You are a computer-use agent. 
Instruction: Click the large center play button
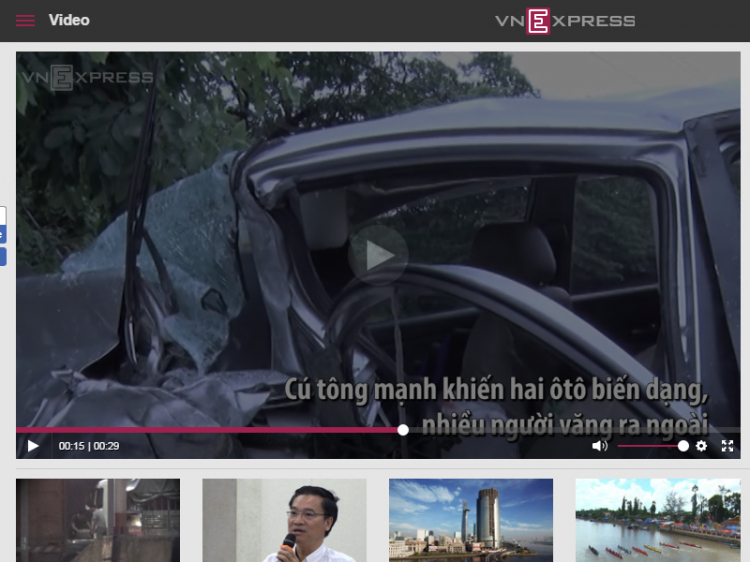click(x=378, y=255)
